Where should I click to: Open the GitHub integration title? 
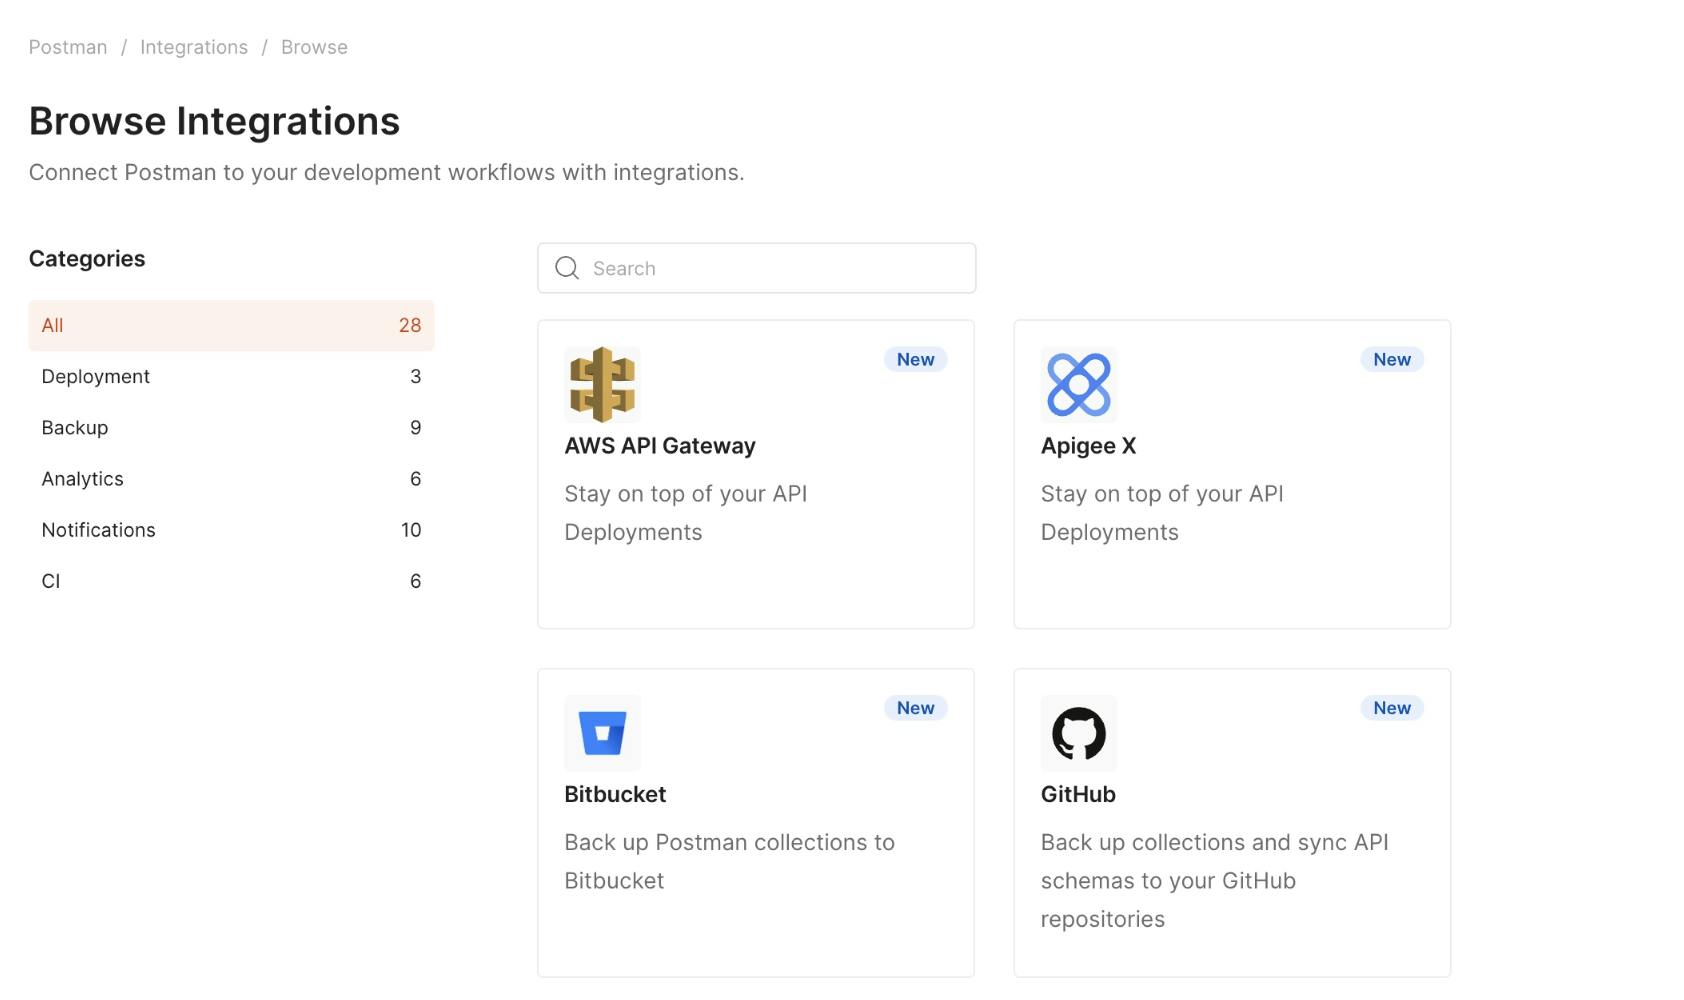[1078, 794]
